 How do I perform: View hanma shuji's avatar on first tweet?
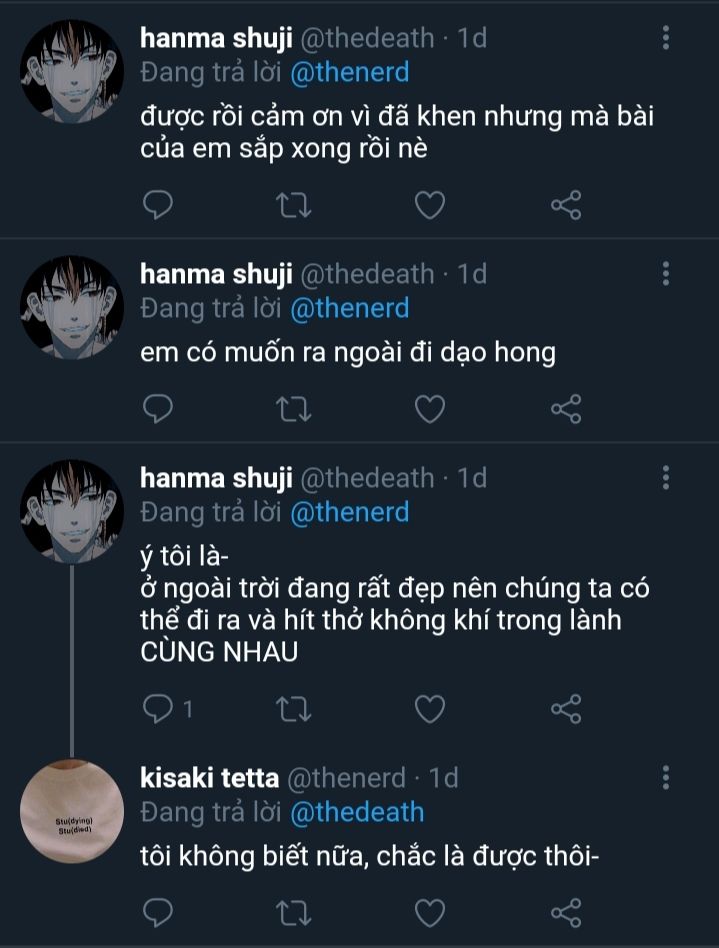71,72
